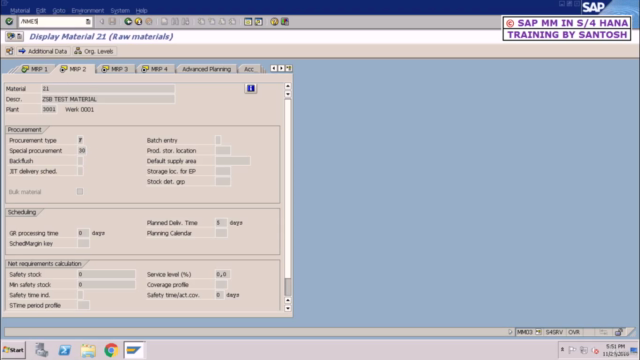The height and width of the screenshot is (360, 640).
Task: Click the Special procurement field with 30
Action: (x=82, y=150)
